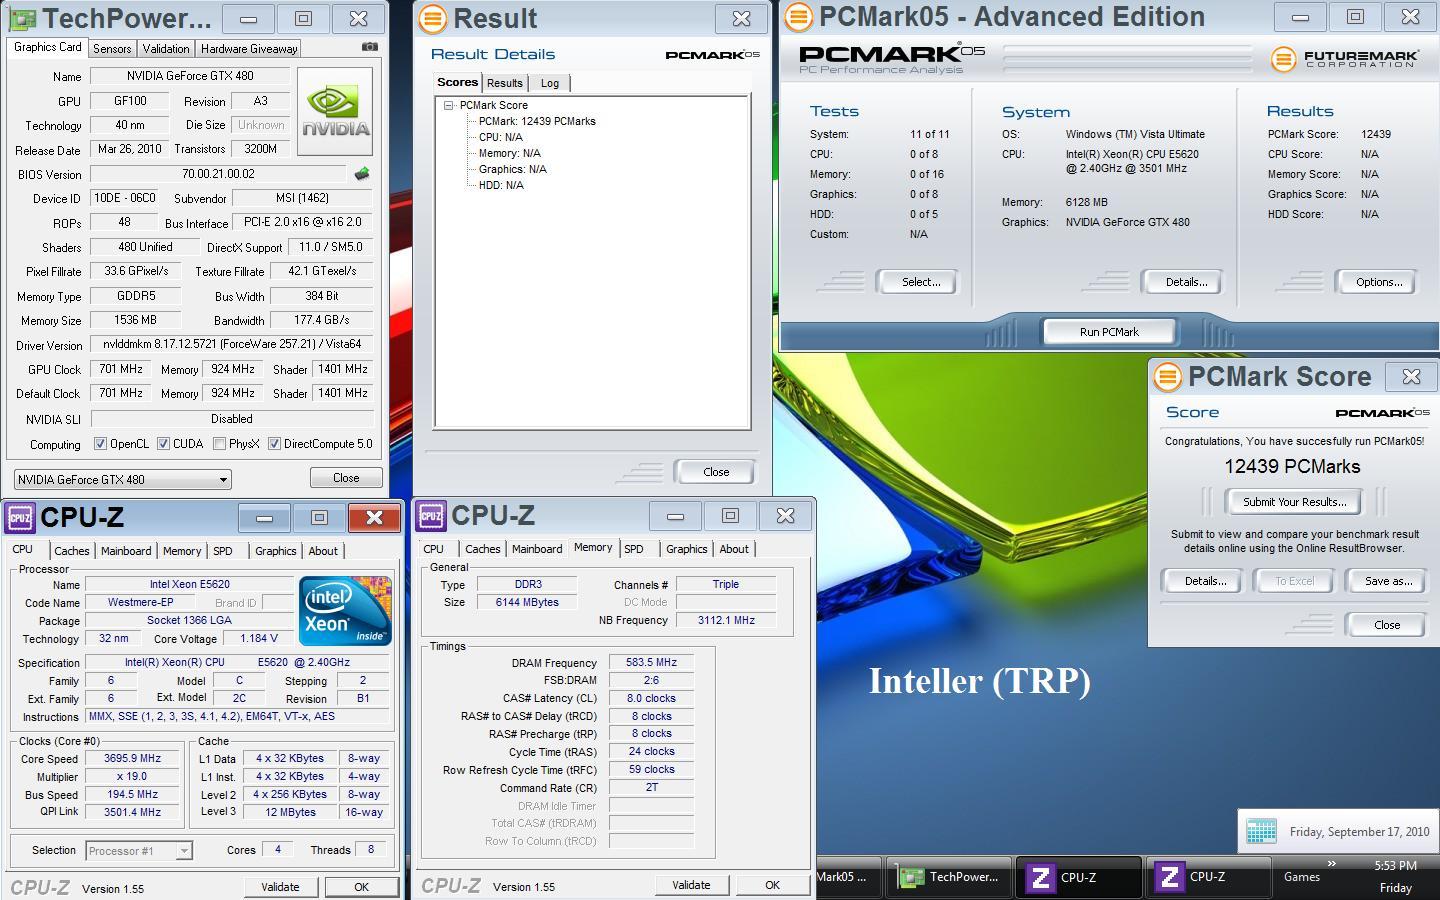Open TechPower taskbar item

pyautogui.click(x=949, y=877)
